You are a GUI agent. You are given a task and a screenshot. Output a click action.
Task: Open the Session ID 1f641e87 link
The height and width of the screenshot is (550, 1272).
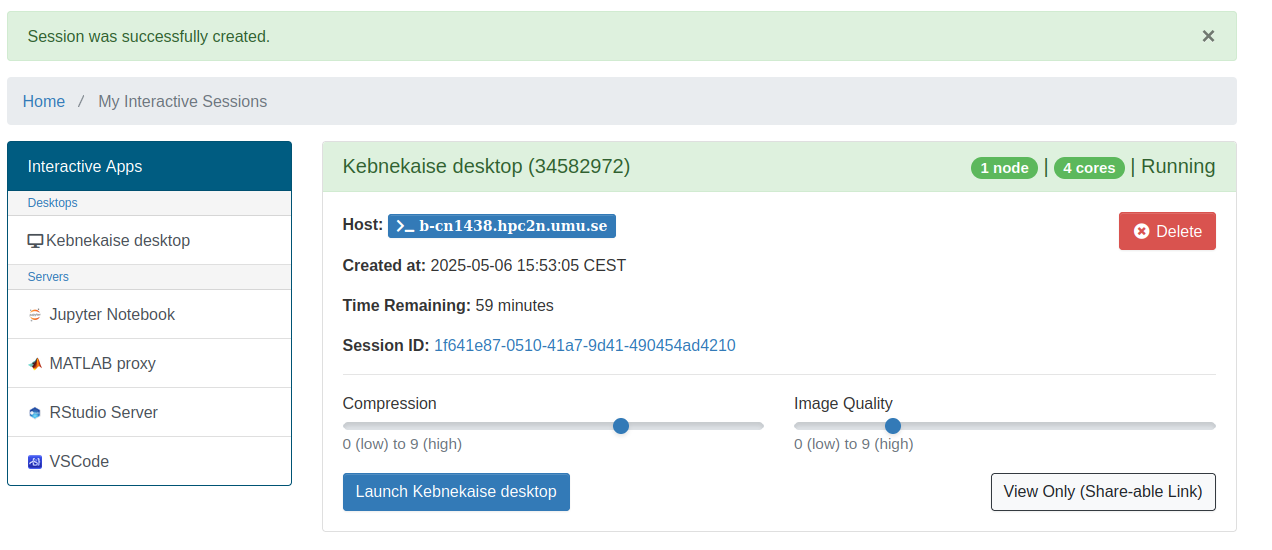584,345
